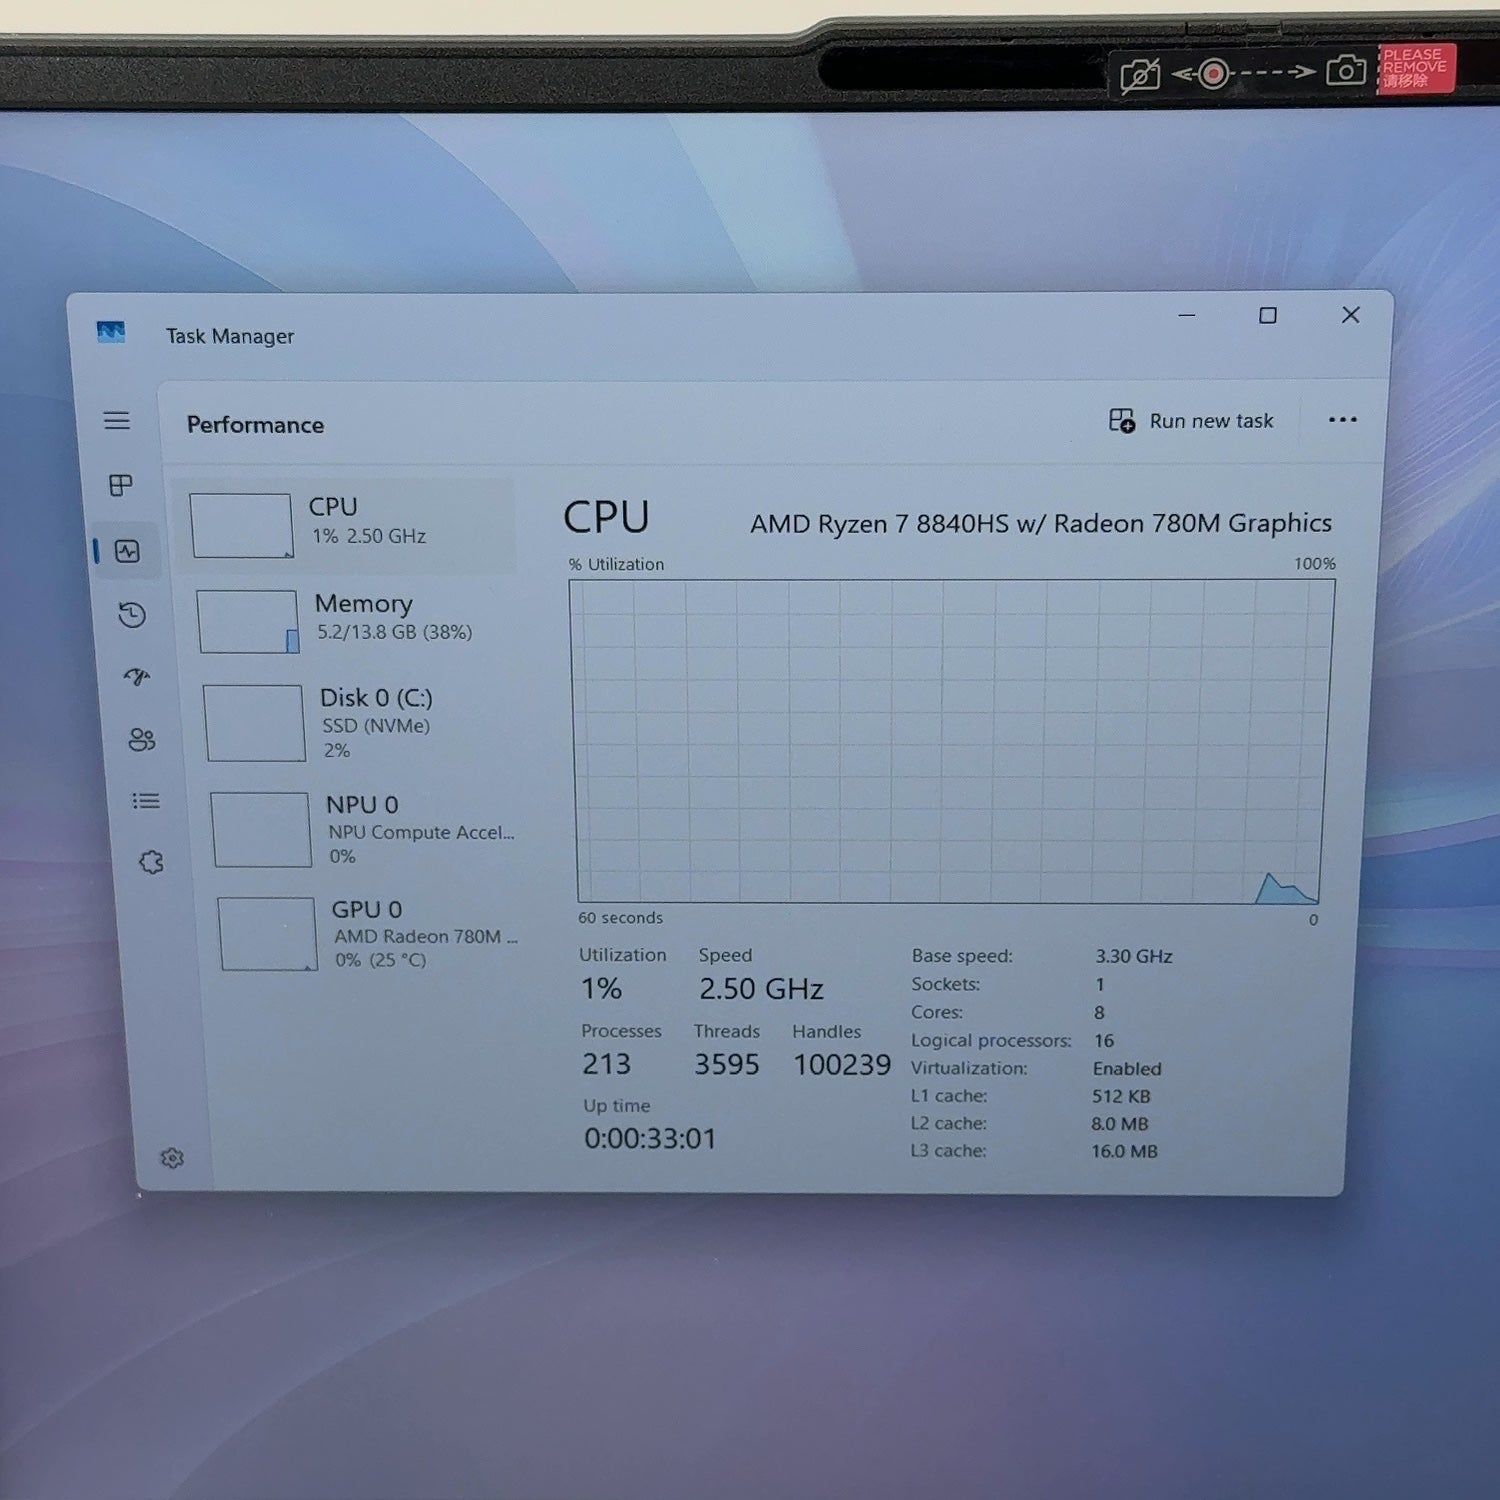Maximize the Task Manager window
This screenshot has width=1500, height=1500.
click(1268, 316)
